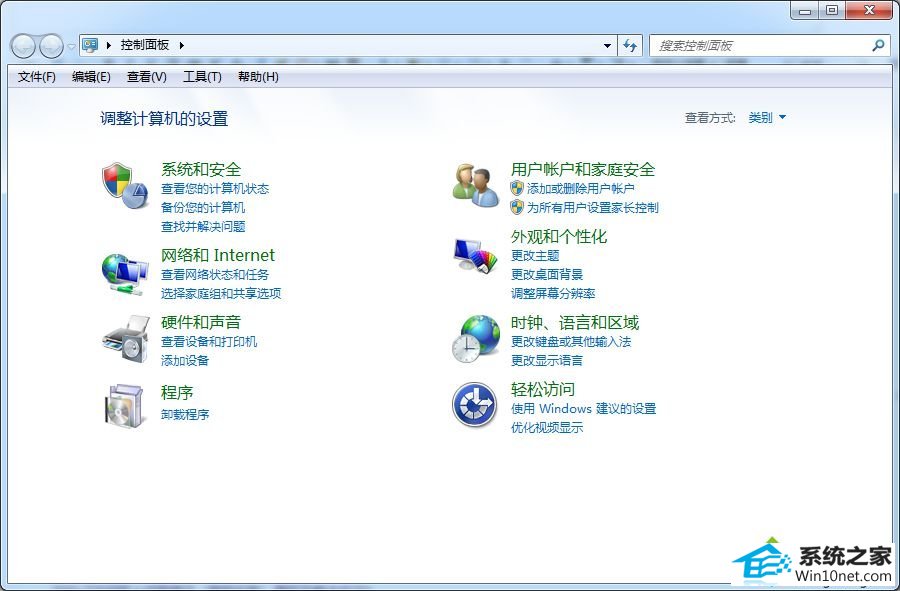Click 更改桌面背景 link
900x591 pixels.
[x=547, y=274]
